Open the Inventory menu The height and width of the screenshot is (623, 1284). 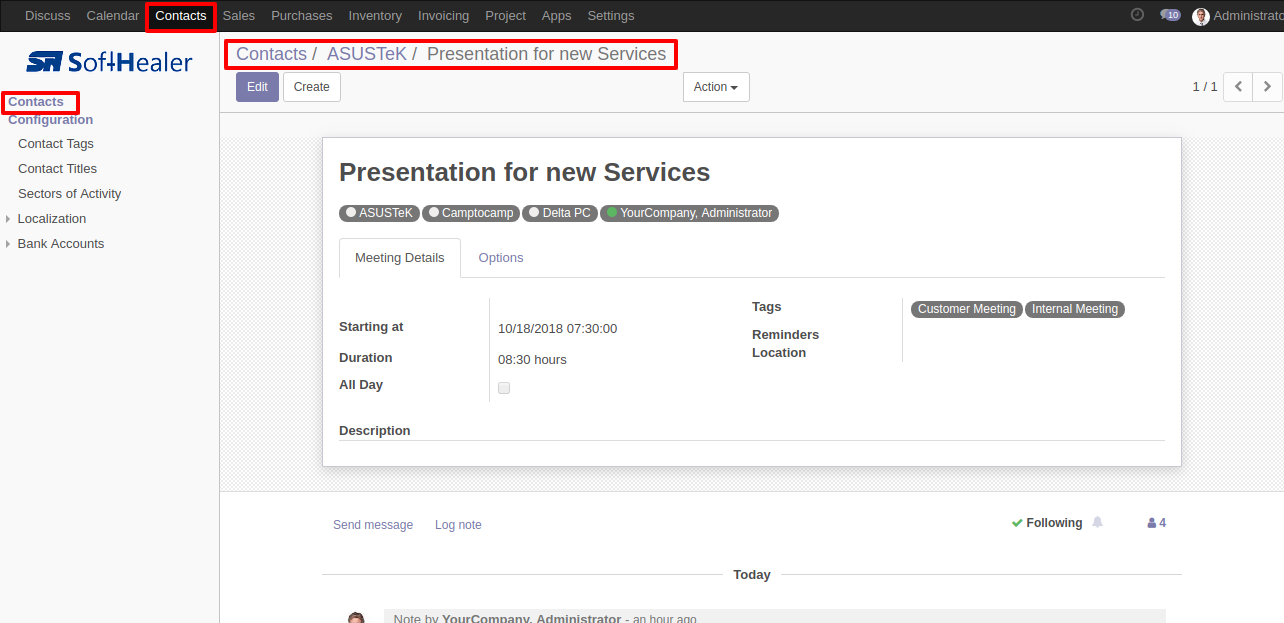pos(375,16)
